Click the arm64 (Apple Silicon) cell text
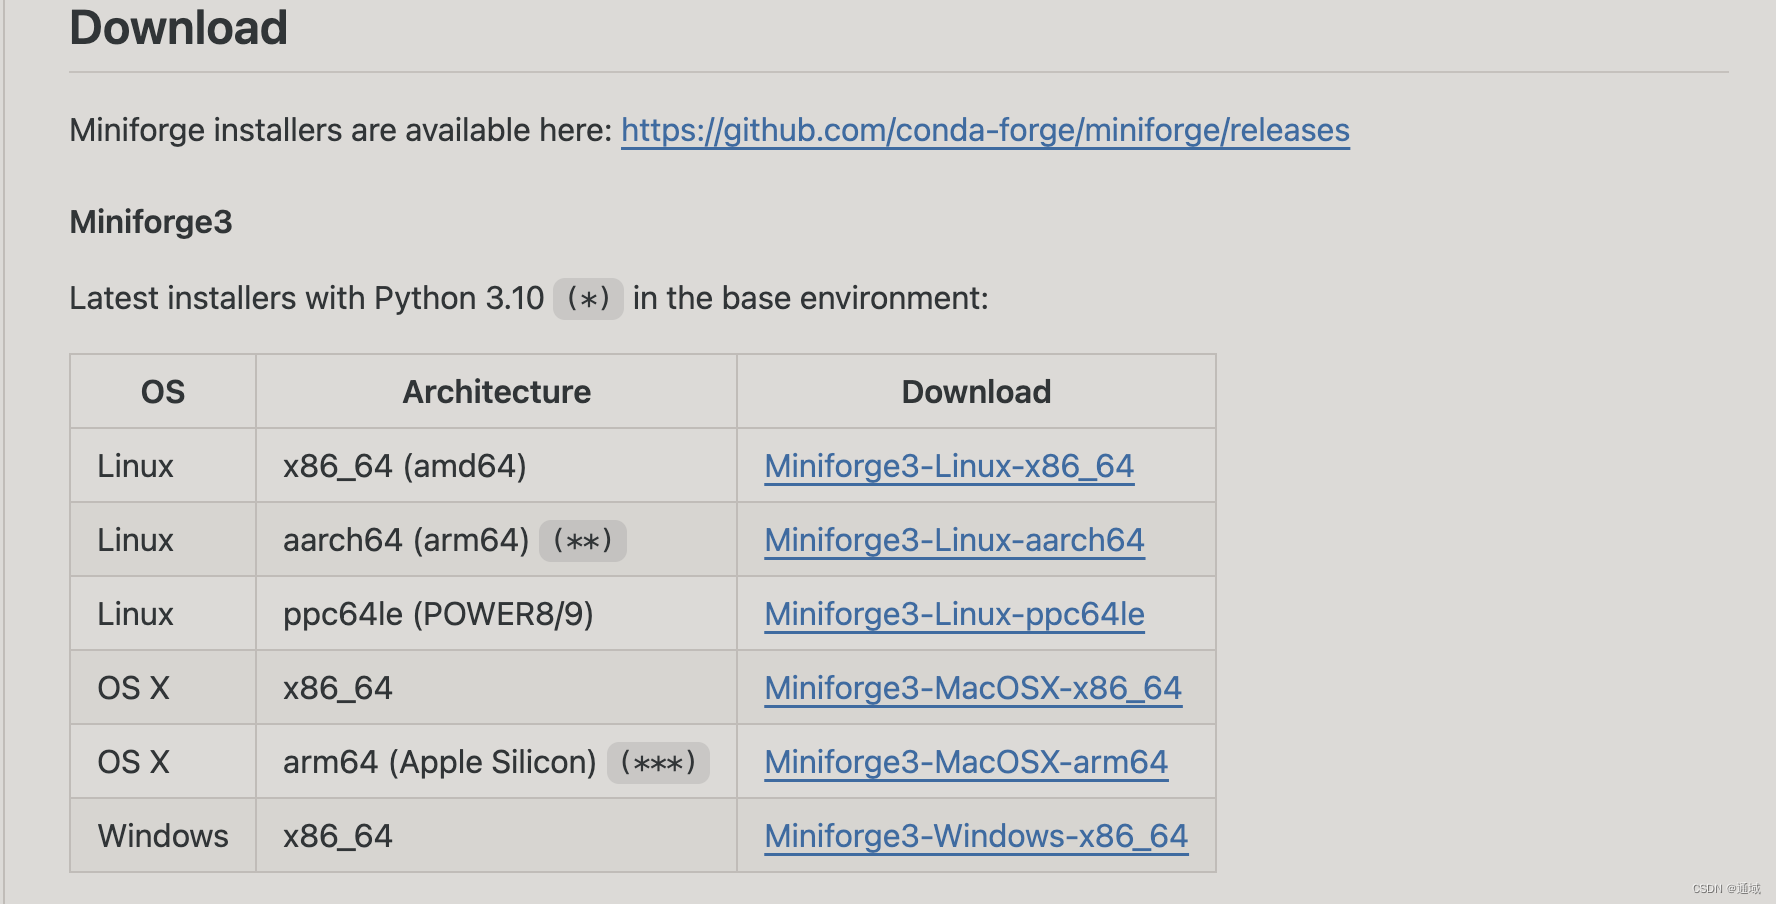Screen dimensions: 1776x904 439,762
